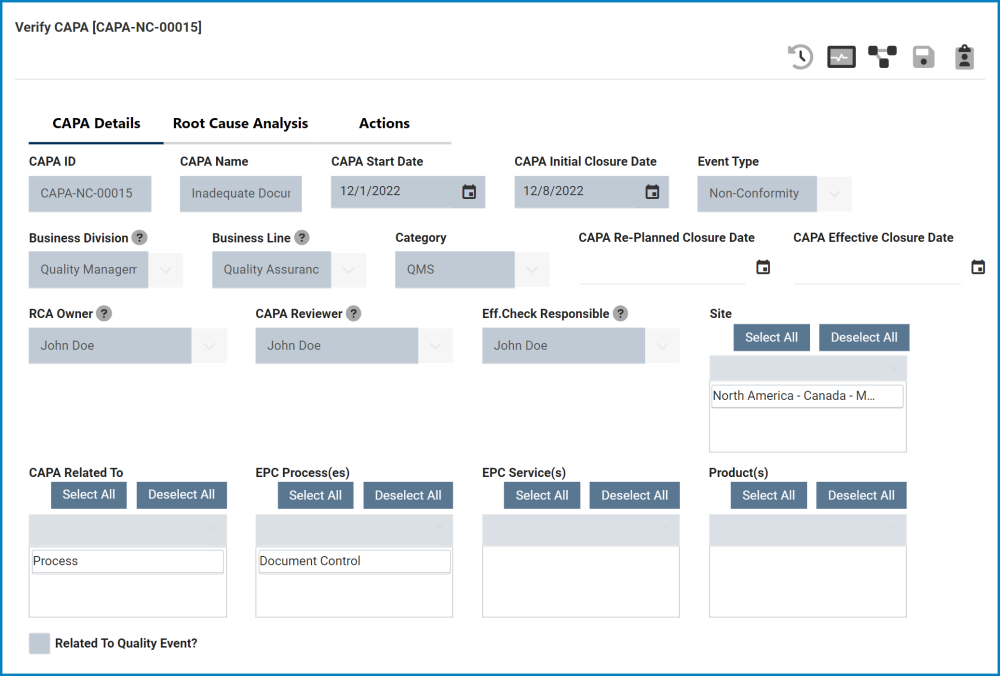
Task: Open CAPA Start Date calendar picker
Action: (469, 192)
